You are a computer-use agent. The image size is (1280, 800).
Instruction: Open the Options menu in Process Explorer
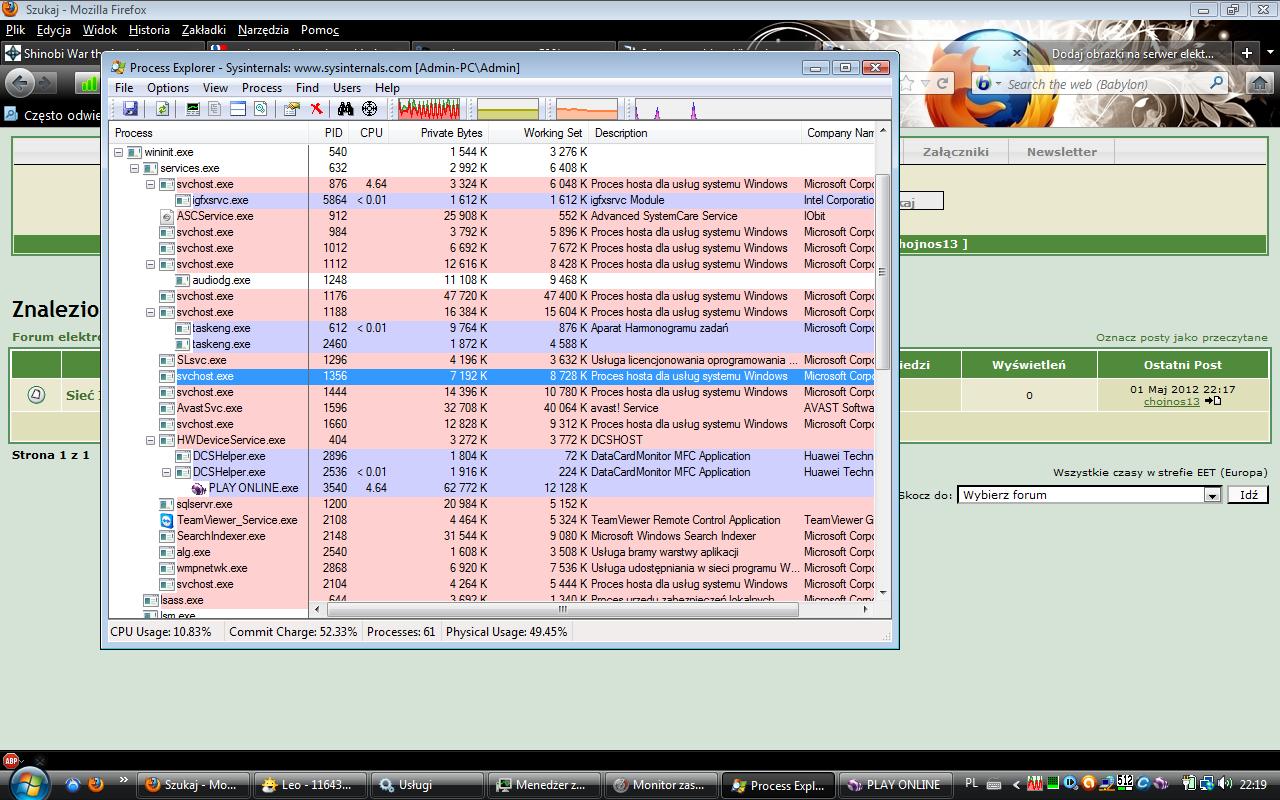[167, 88]
